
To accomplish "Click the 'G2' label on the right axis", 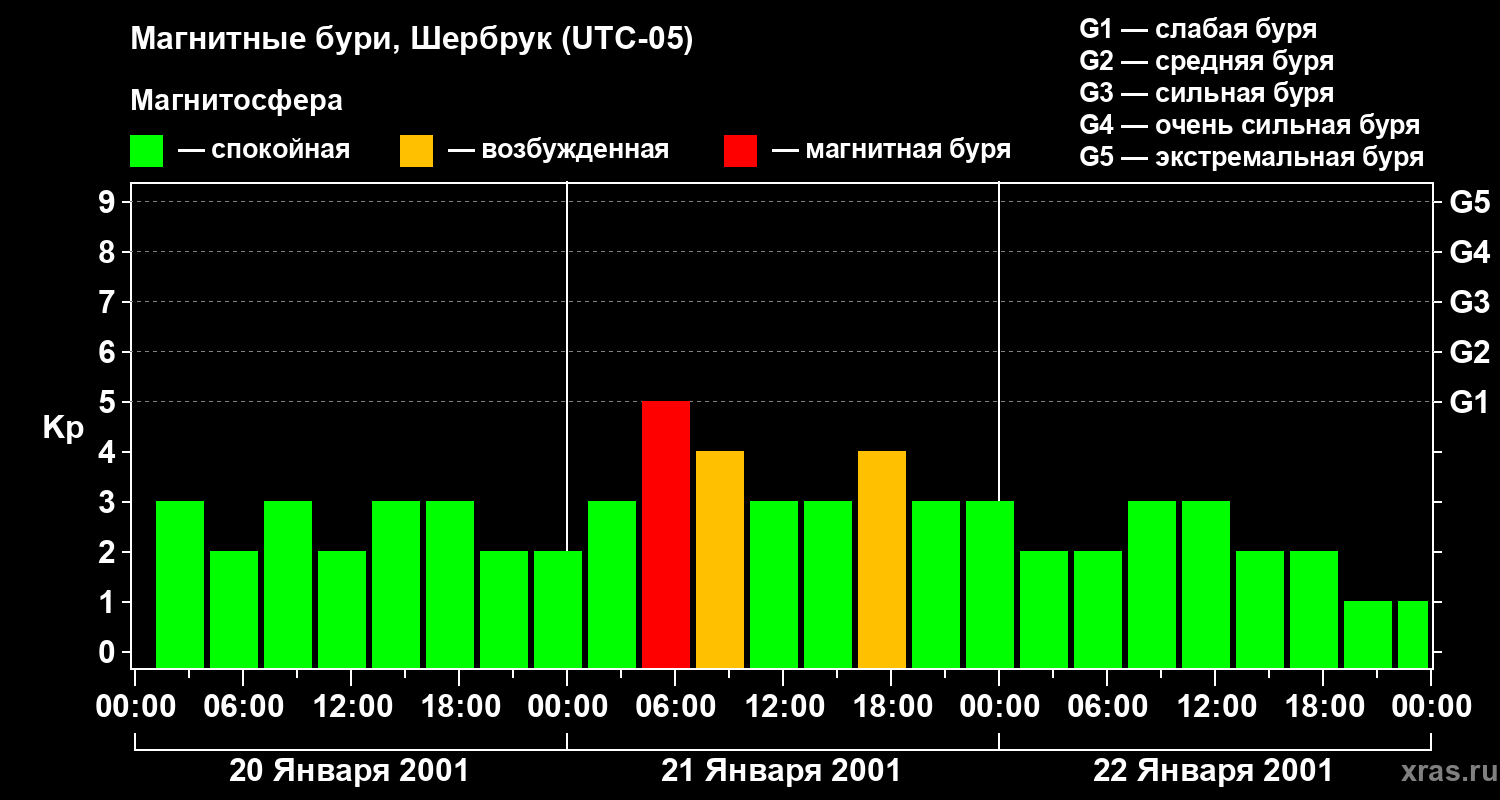I will point(1469,352).
